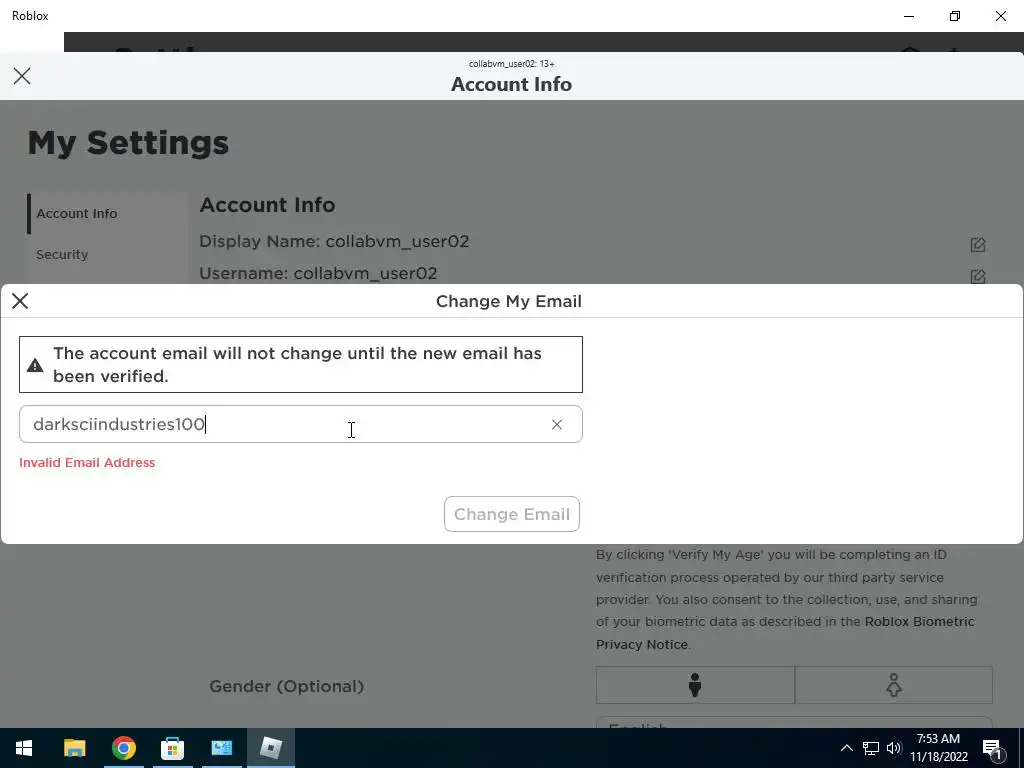This screenshot has width=1024, height=768.
Task: Open the notification center icon
Action: coord(992,748)
